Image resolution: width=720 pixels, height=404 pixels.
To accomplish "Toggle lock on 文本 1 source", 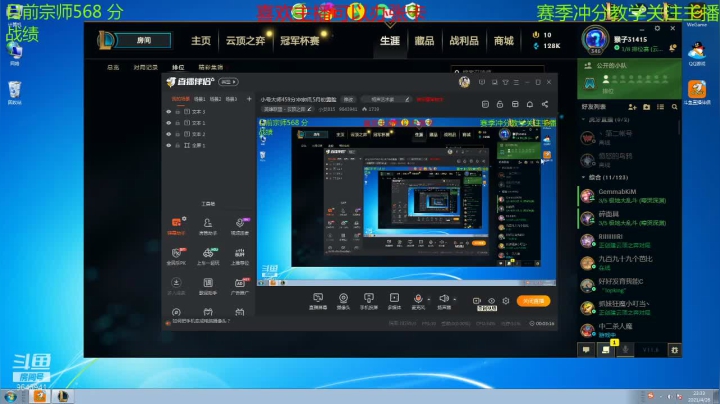I will coord(178,123).
